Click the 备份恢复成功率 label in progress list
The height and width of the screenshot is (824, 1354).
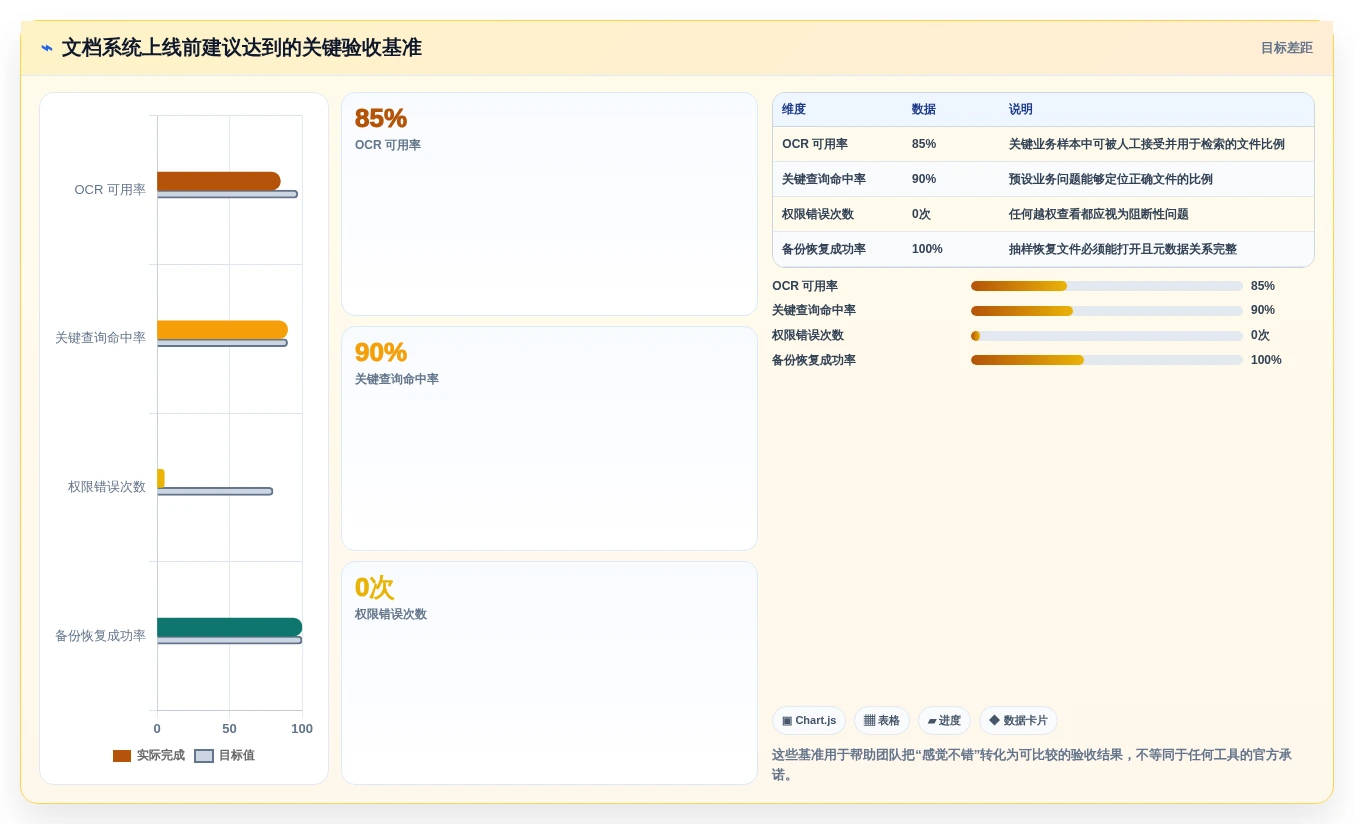814,360
